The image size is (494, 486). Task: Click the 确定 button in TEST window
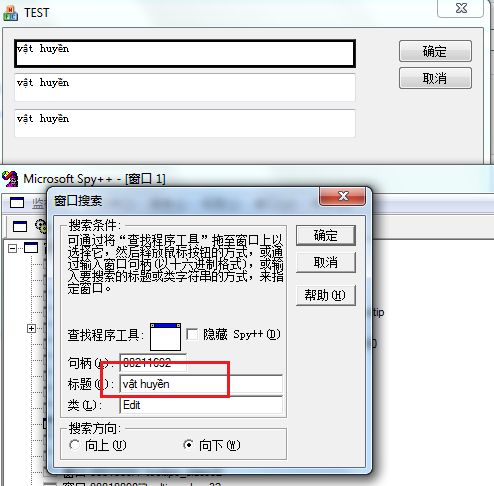pos(435,51)
